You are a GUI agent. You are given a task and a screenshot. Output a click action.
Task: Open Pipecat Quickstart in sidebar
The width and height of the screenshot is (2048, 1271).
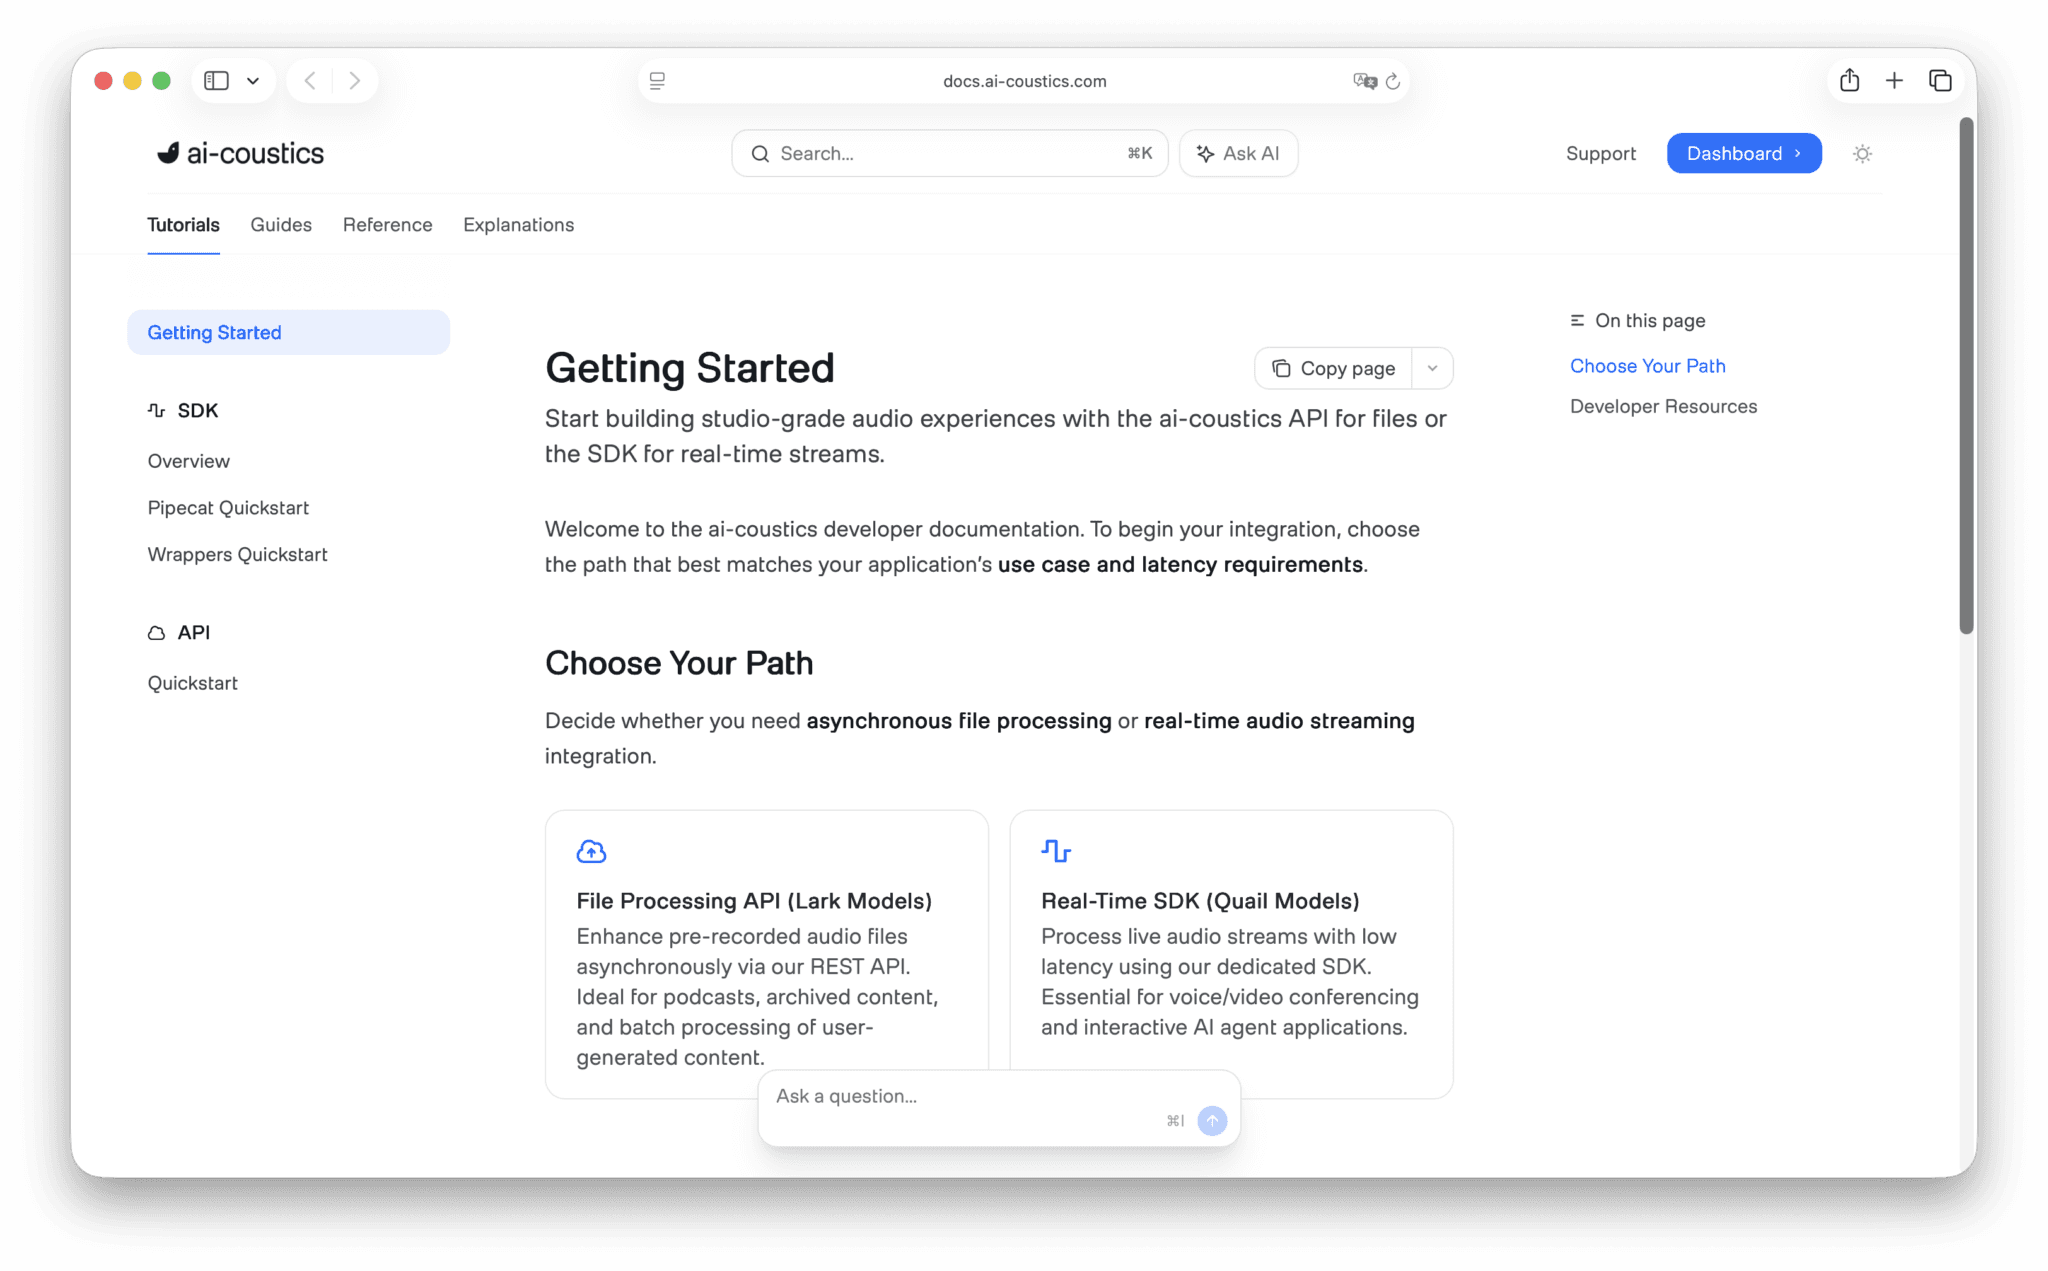point(228,508)
